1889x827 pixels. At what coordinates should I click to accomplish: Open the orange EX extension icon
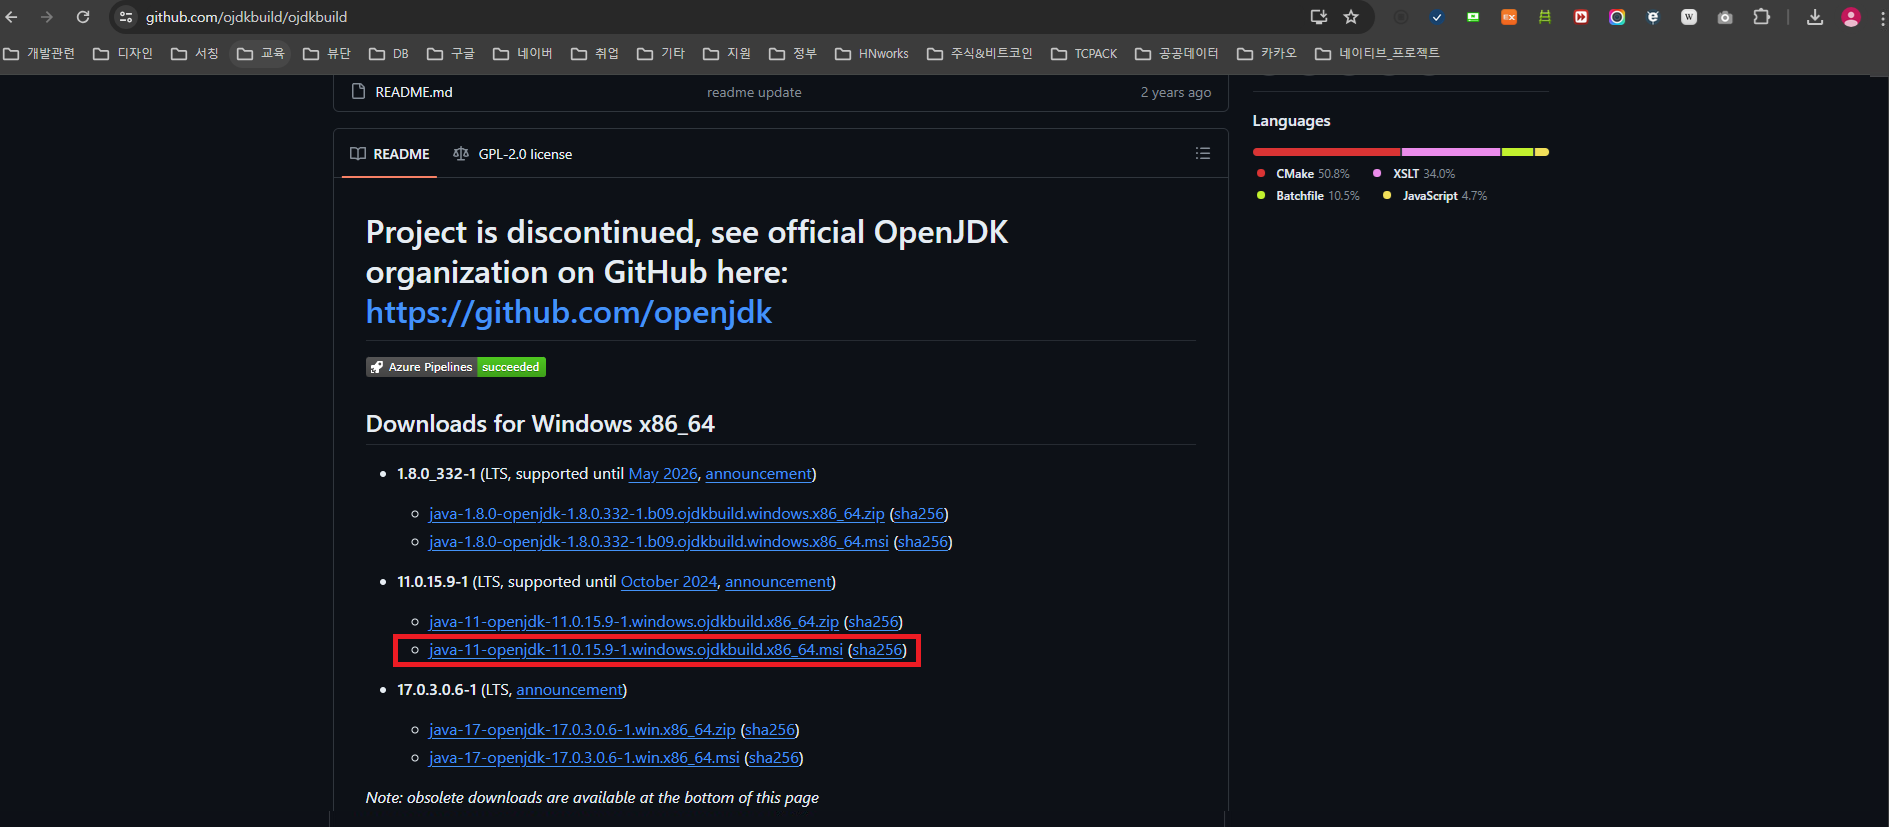click(x=1509, y=17)
